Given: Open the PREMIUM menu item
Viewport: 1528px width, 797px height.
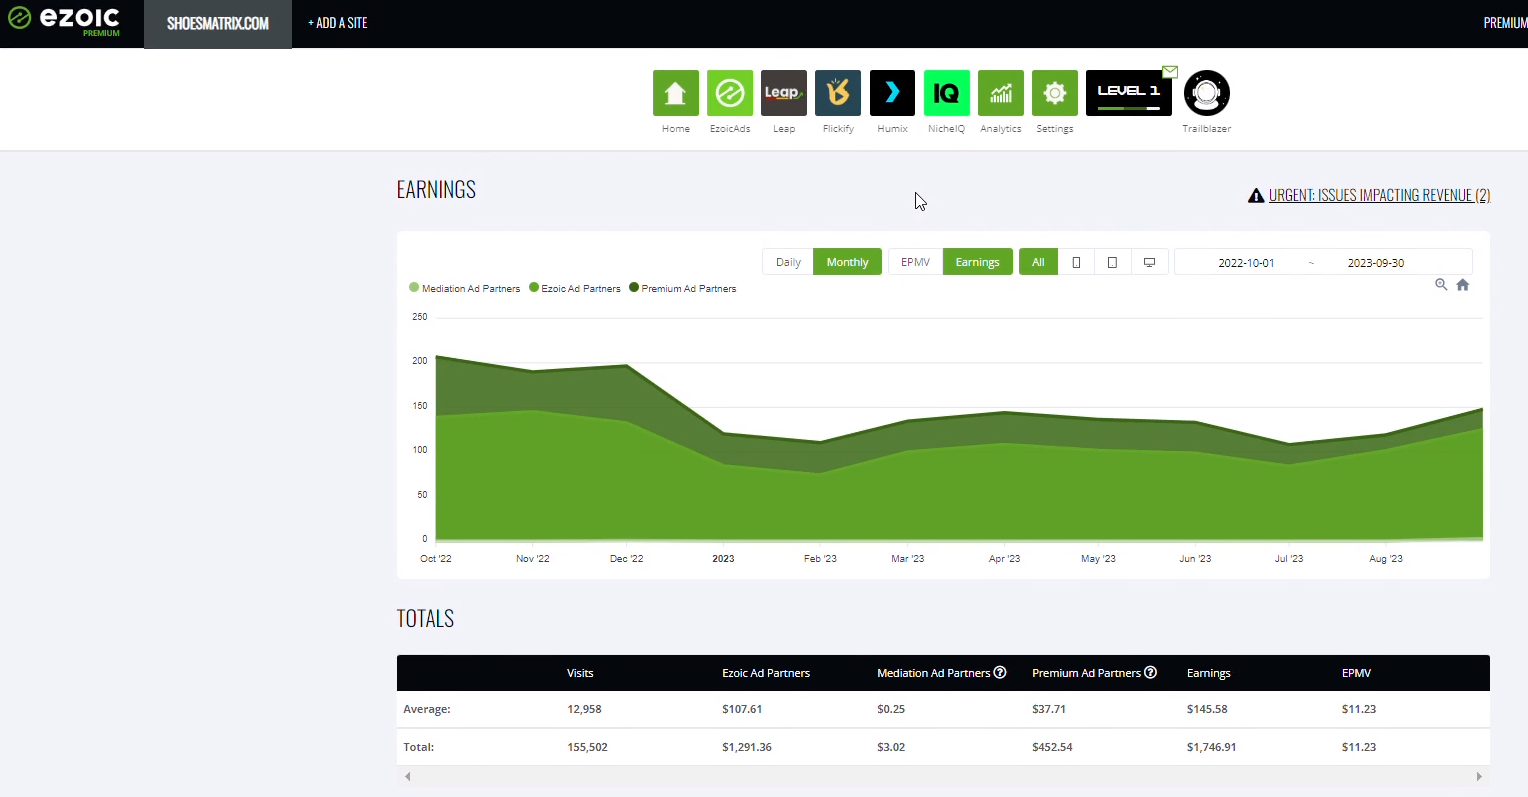Looking at the screenshot, I should coord(1505,23).
